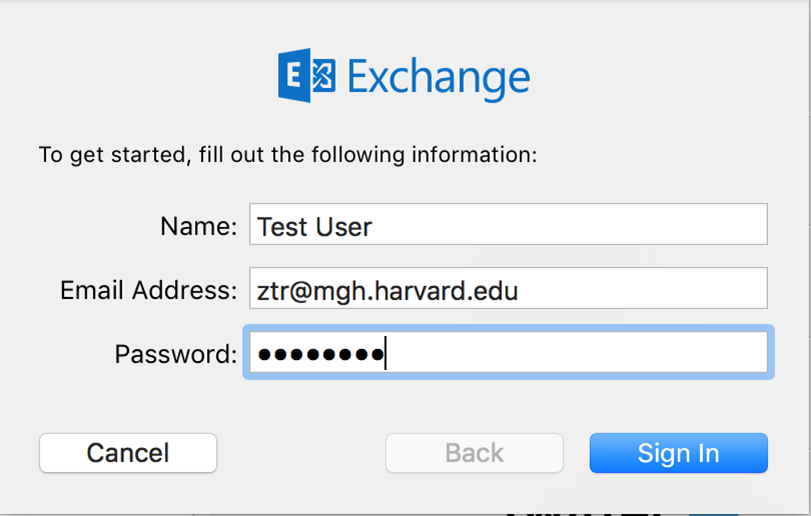Click empty space after the email address text
This screenshot has width=811, height=516.
641,289
